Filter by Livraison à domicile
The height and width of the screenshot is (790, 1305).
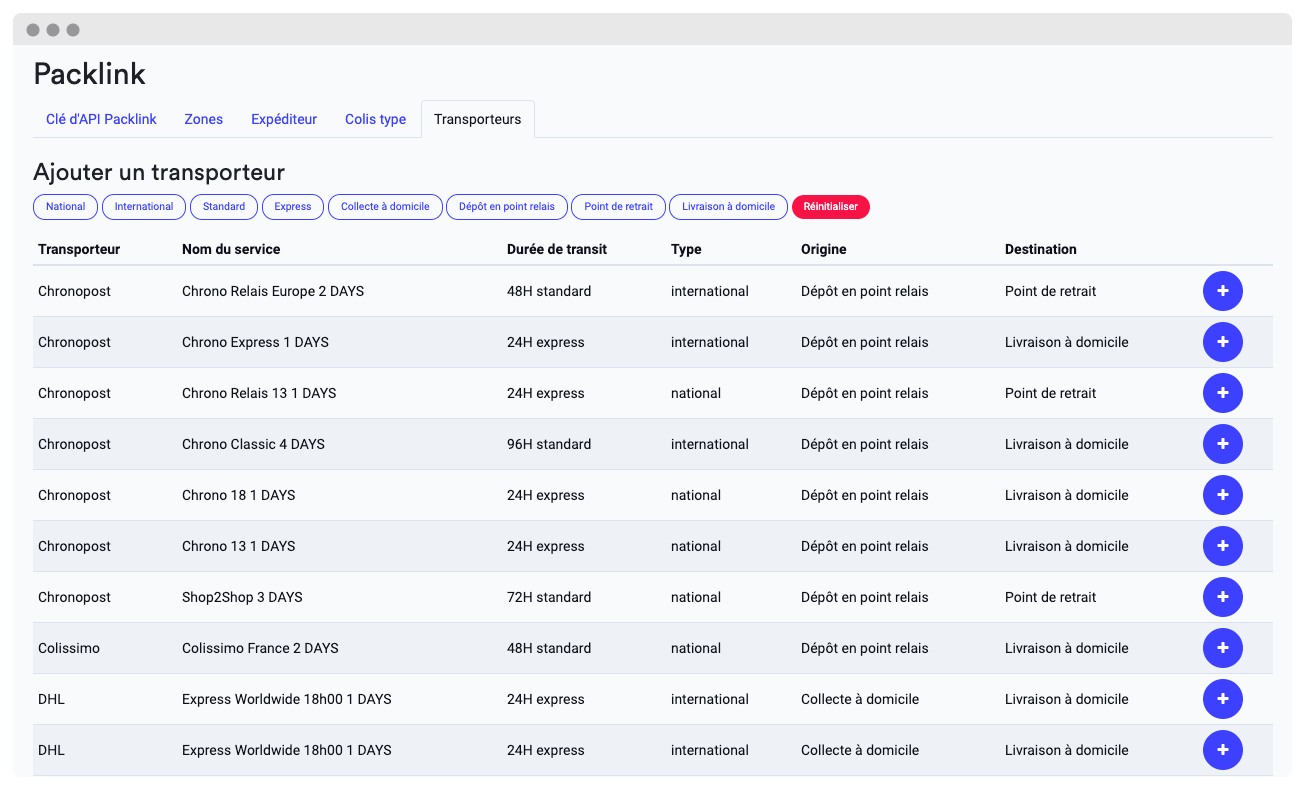[728, 207]
